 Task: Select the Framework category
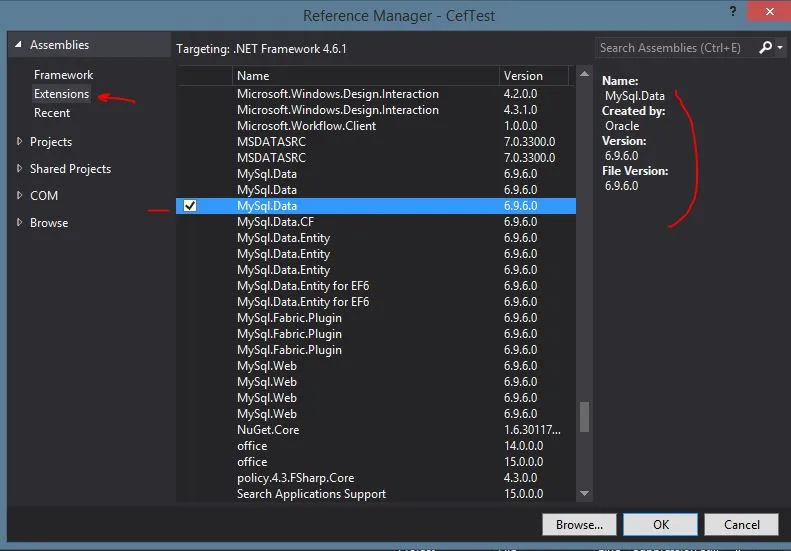click(64, 75)
